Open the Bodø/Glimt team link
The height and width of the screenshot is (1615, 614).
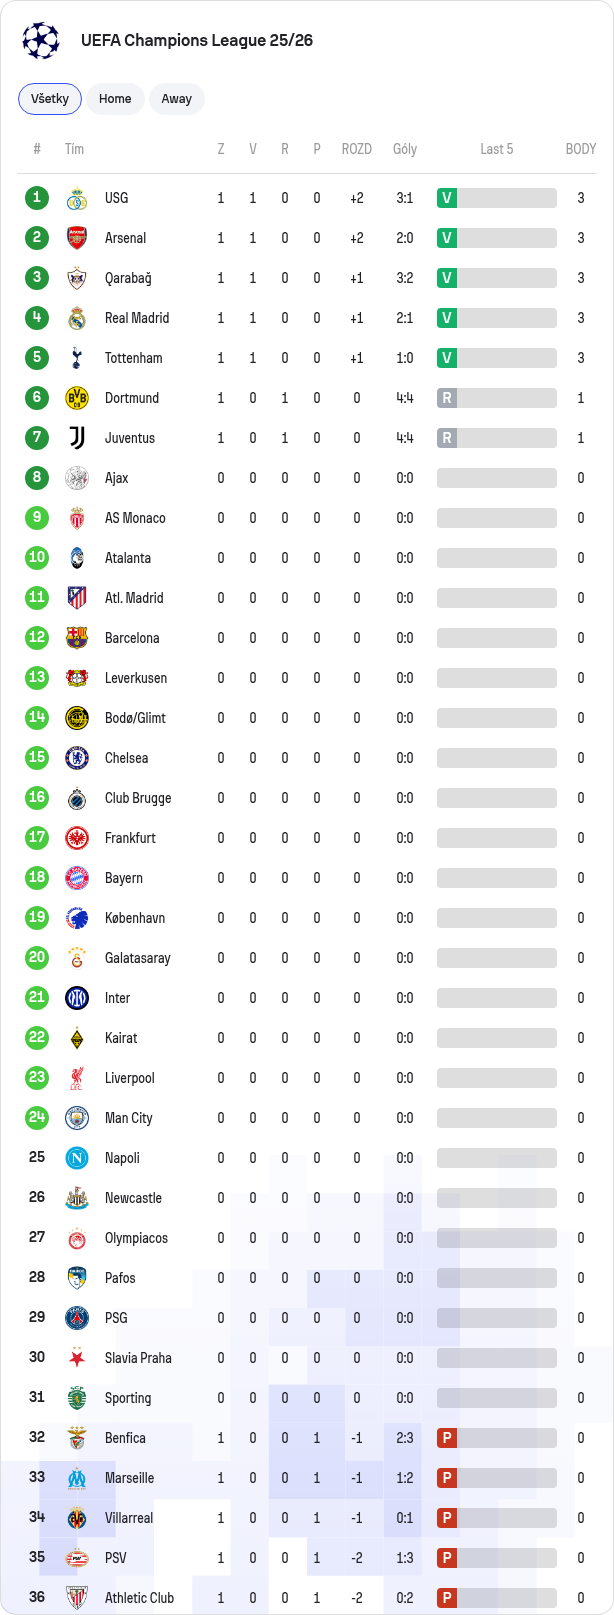tap(135, 718)
